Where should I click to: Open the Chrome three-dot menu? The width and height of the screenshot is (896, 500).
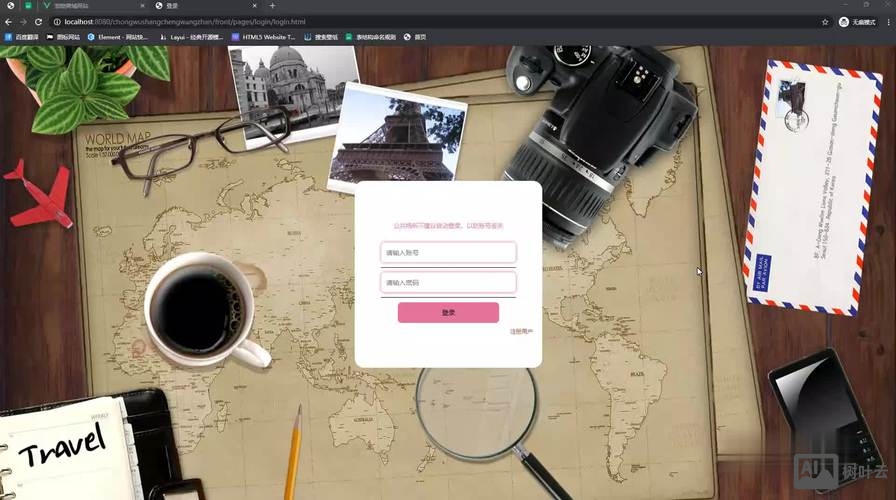888,21
